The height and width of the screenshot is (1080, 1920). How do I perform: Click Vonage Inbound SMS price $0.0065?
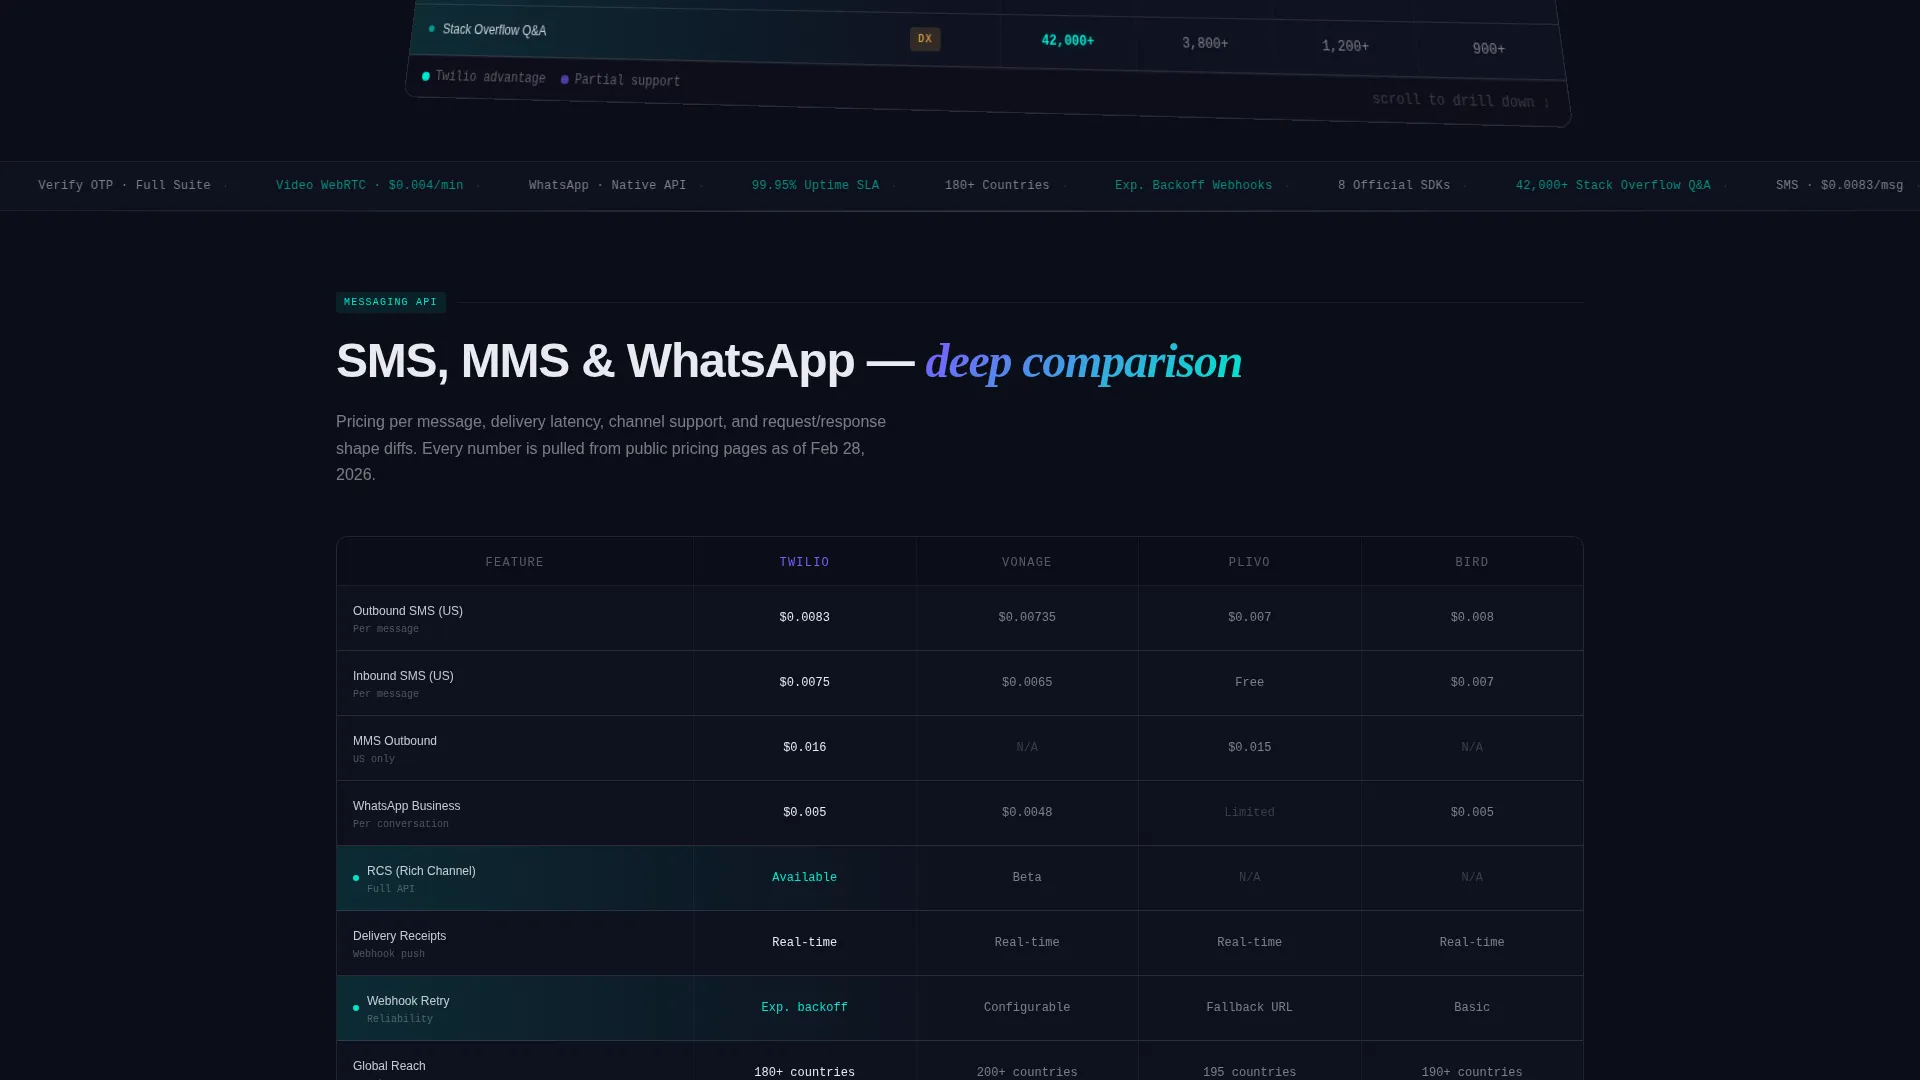tap(1027, 682)
